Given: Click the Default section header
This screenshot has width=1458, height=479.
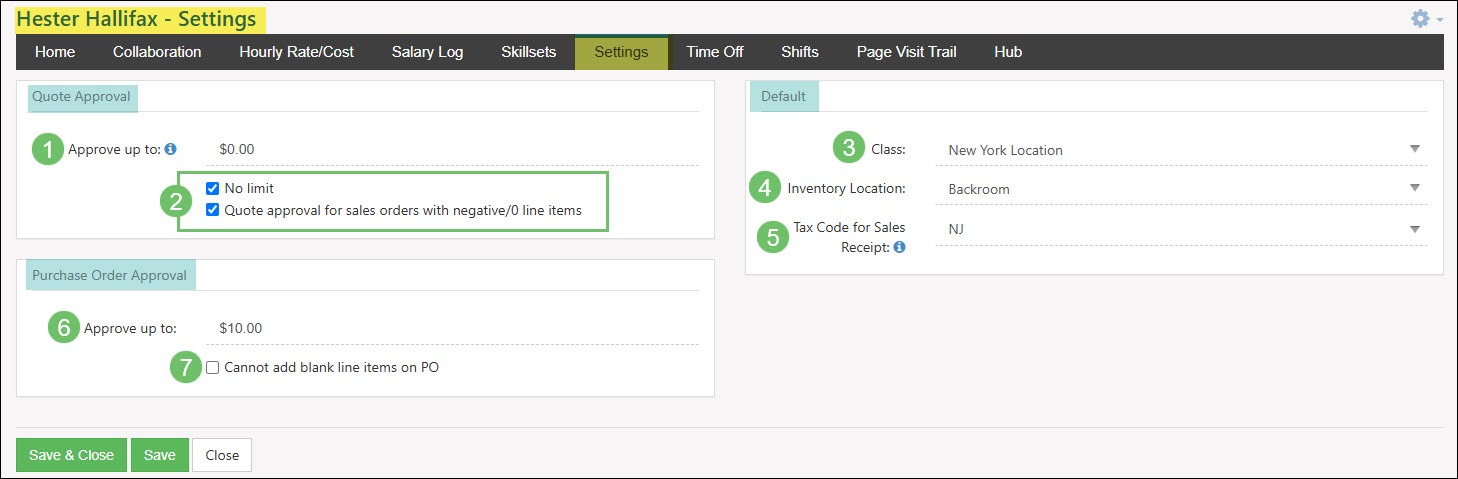Looking at the screenshot, I should tap(783, 97).
